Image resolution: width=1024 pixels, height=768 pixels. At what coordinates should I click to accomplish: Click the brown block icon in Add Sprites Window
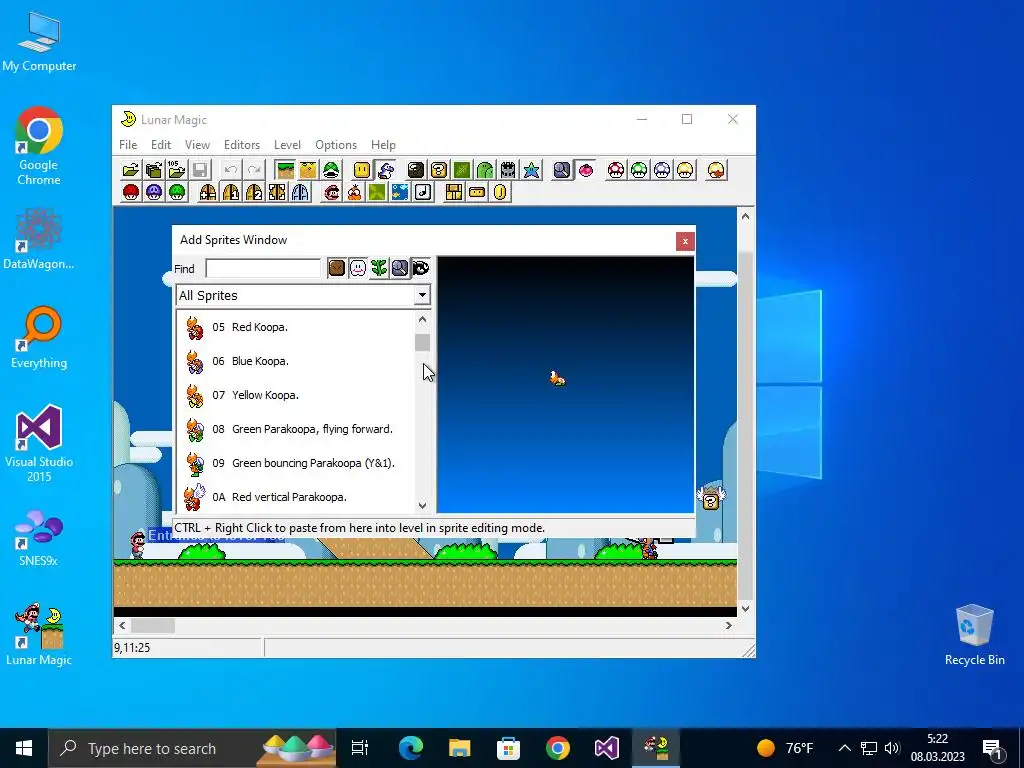tap(336, 268)
